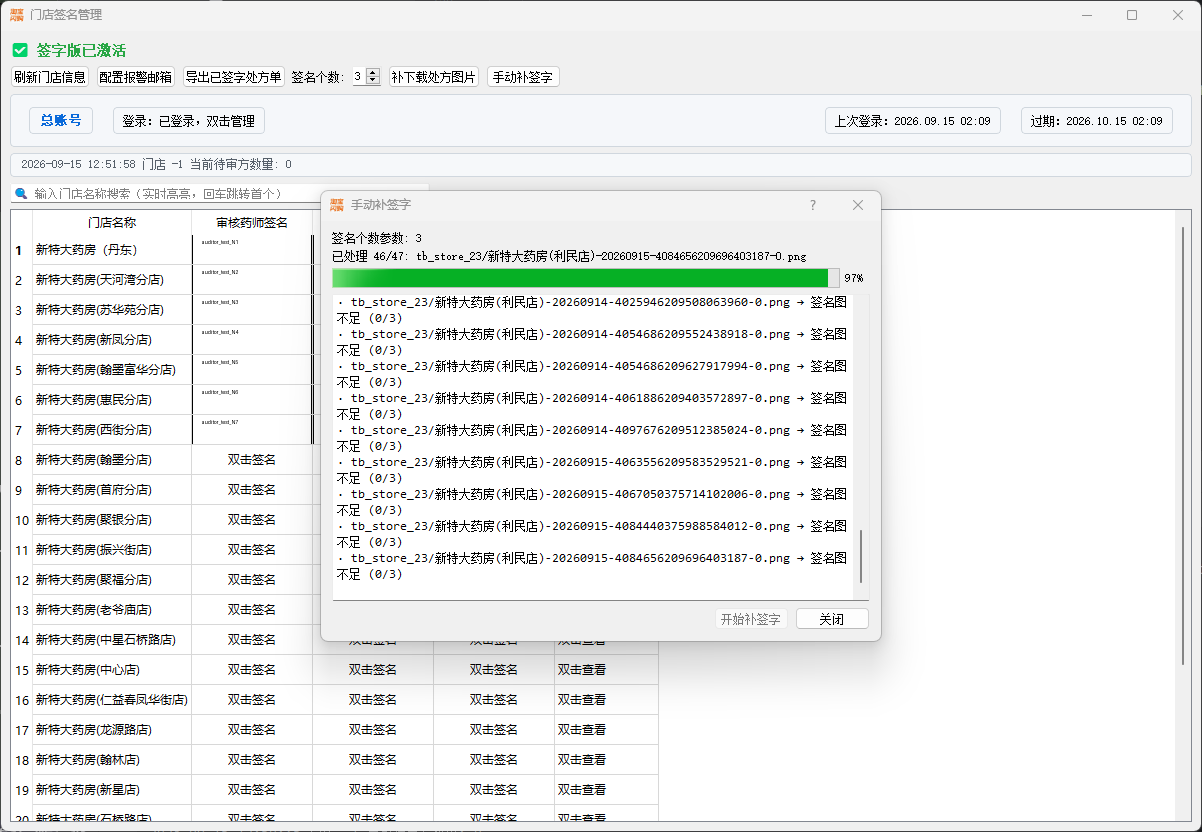
Task: Click 刷新门店信息 to refresh store info
Action: 50,77
